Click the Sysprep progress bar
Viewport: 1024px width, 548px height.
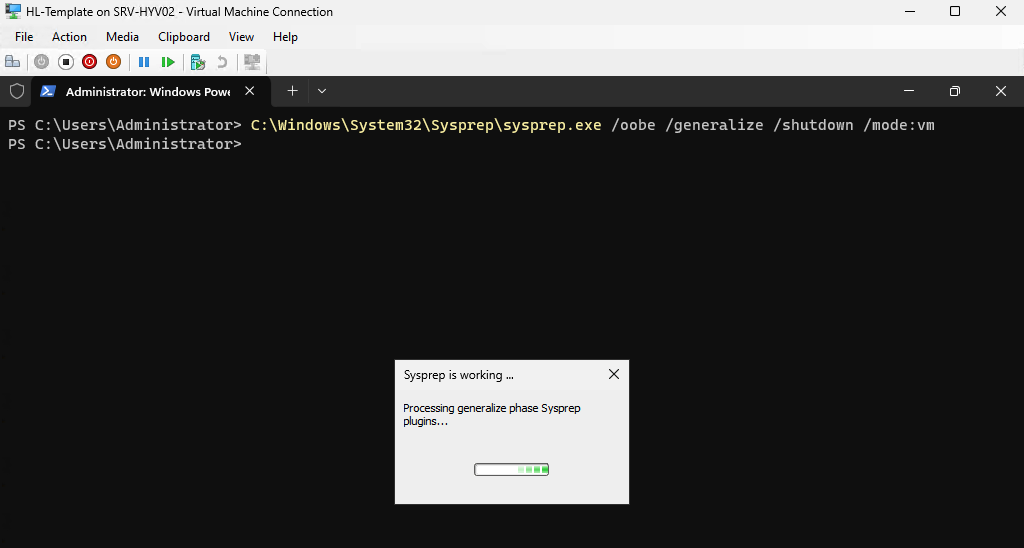[x=511, y=469]
